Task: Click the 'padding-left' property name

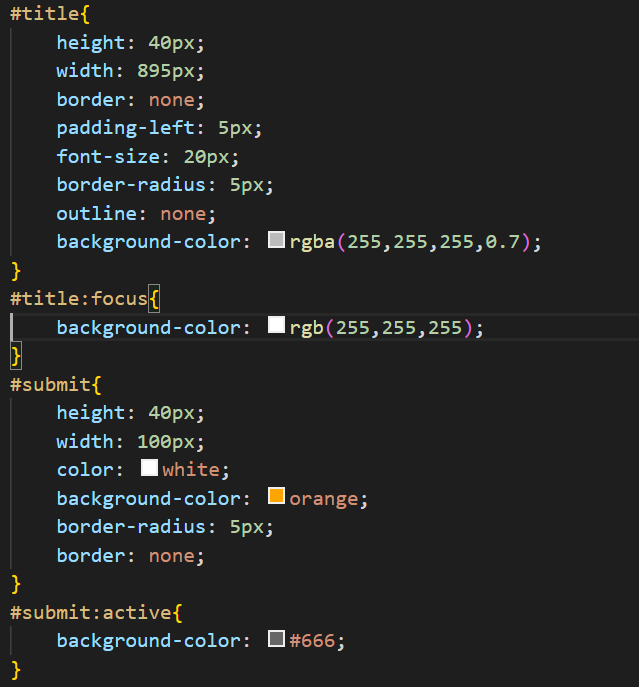Action: (125, 128)
